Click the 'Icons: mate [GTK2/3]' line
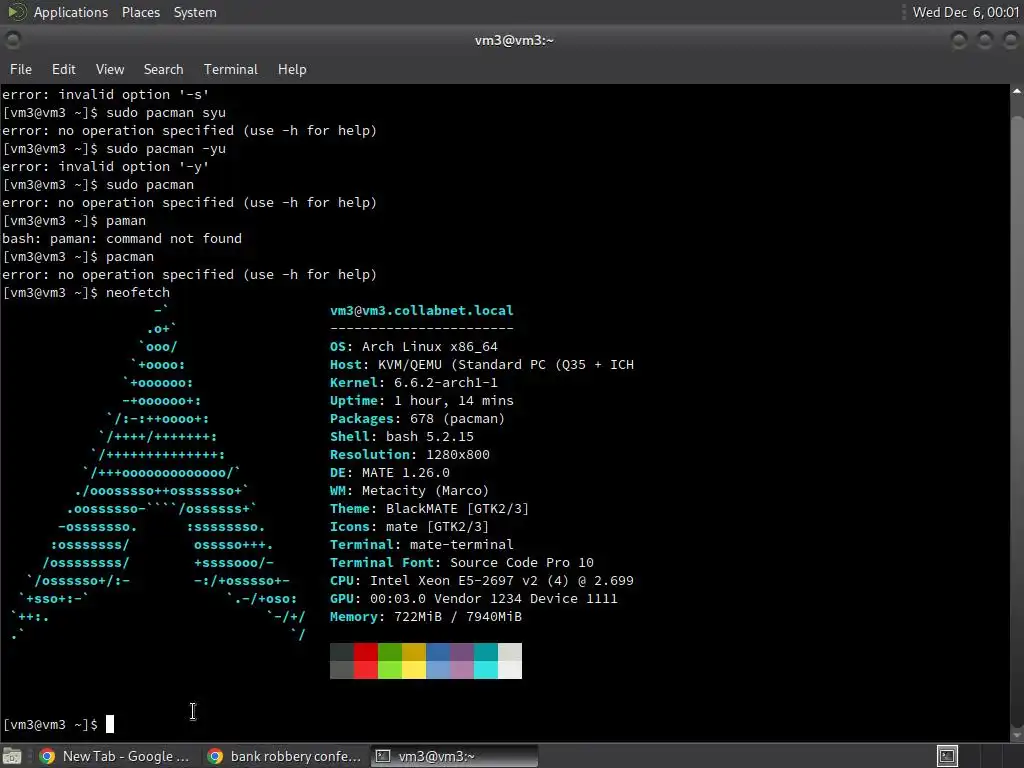This screenshot has width=1024, height=768. click(x=409, y=527)
